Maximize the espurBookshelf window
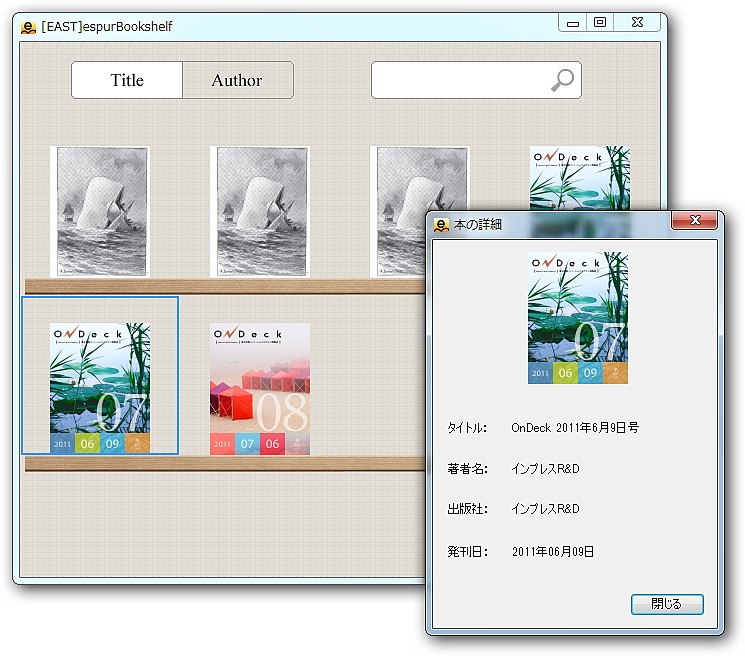 [x=600, y=23]
